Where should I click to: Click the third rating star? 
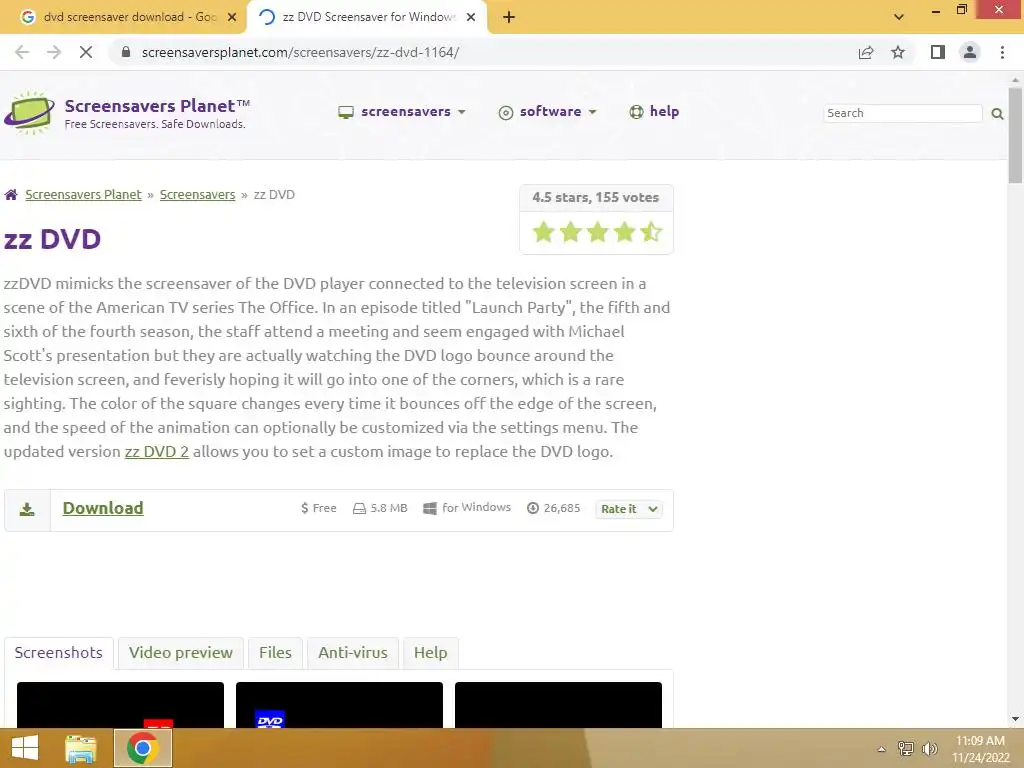pyautogui.click(x=598, y=232)
